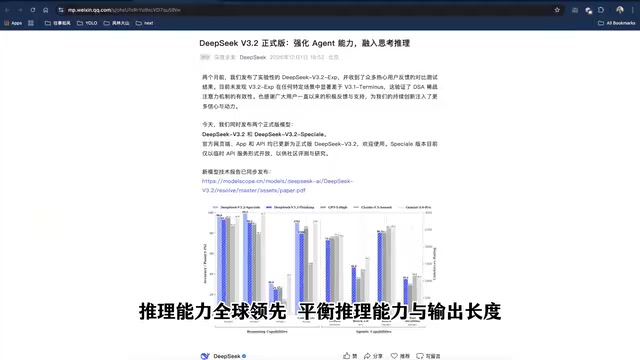Screen dimensions: 640x360
Task: Open the next bookmarks folder
Action: (x=144, y=23)
